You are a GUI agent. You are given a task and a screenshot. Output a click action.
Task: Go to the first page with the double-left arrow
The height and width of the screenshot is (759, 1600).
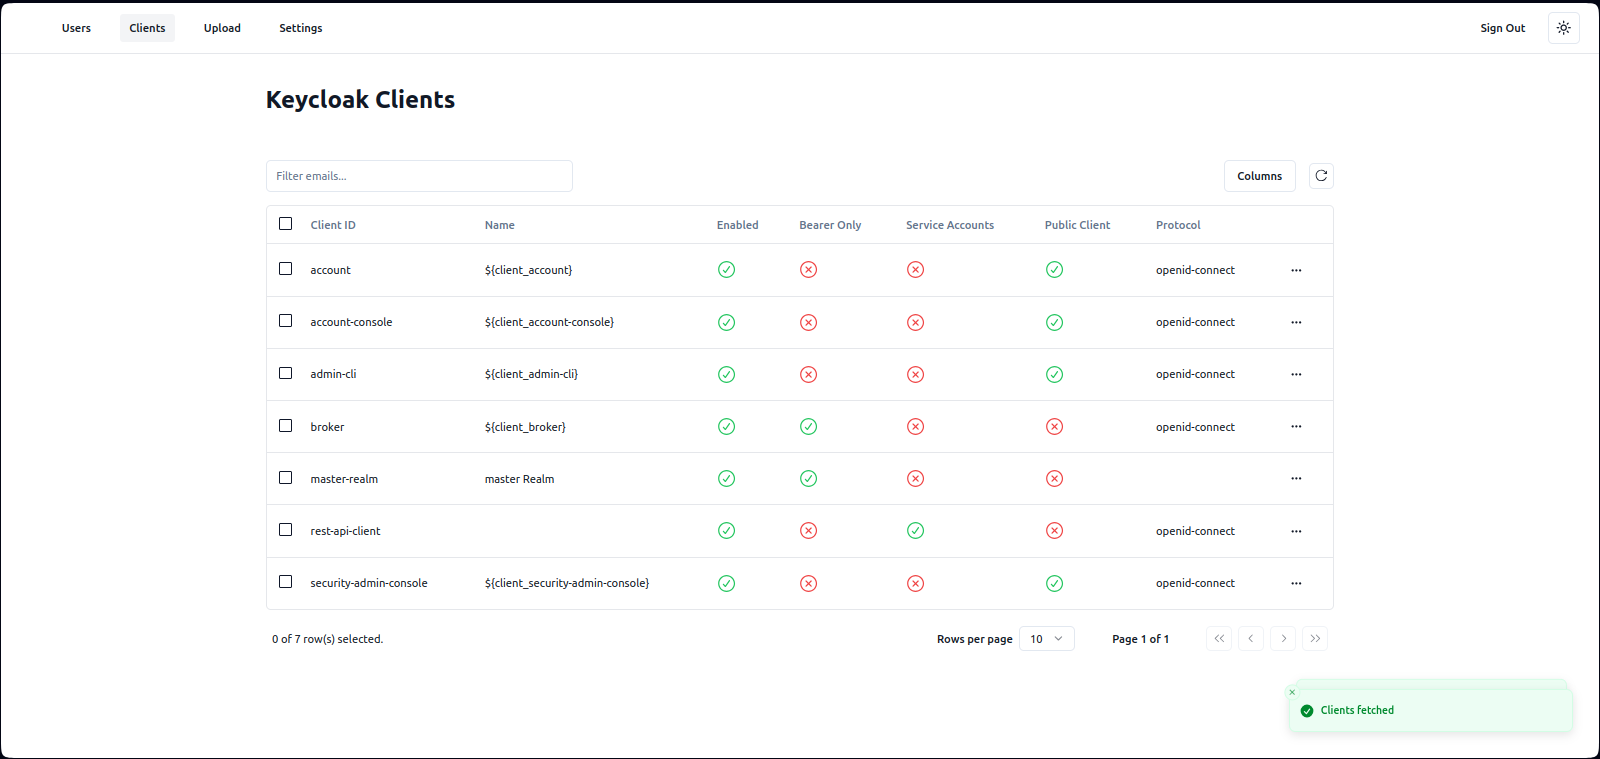pyautogui.click(x=1219, y=639)
